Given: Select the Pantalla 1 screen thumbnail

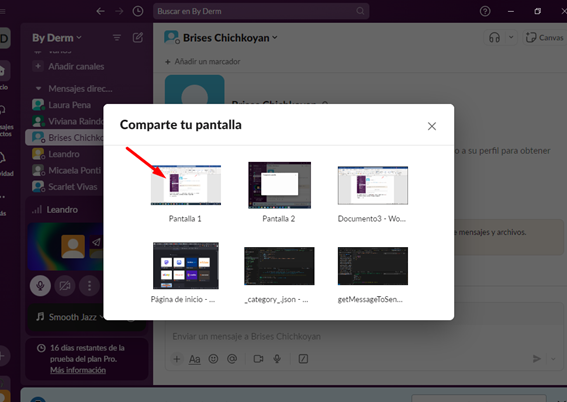Looking at the screenshot, I should pos(186,185).
